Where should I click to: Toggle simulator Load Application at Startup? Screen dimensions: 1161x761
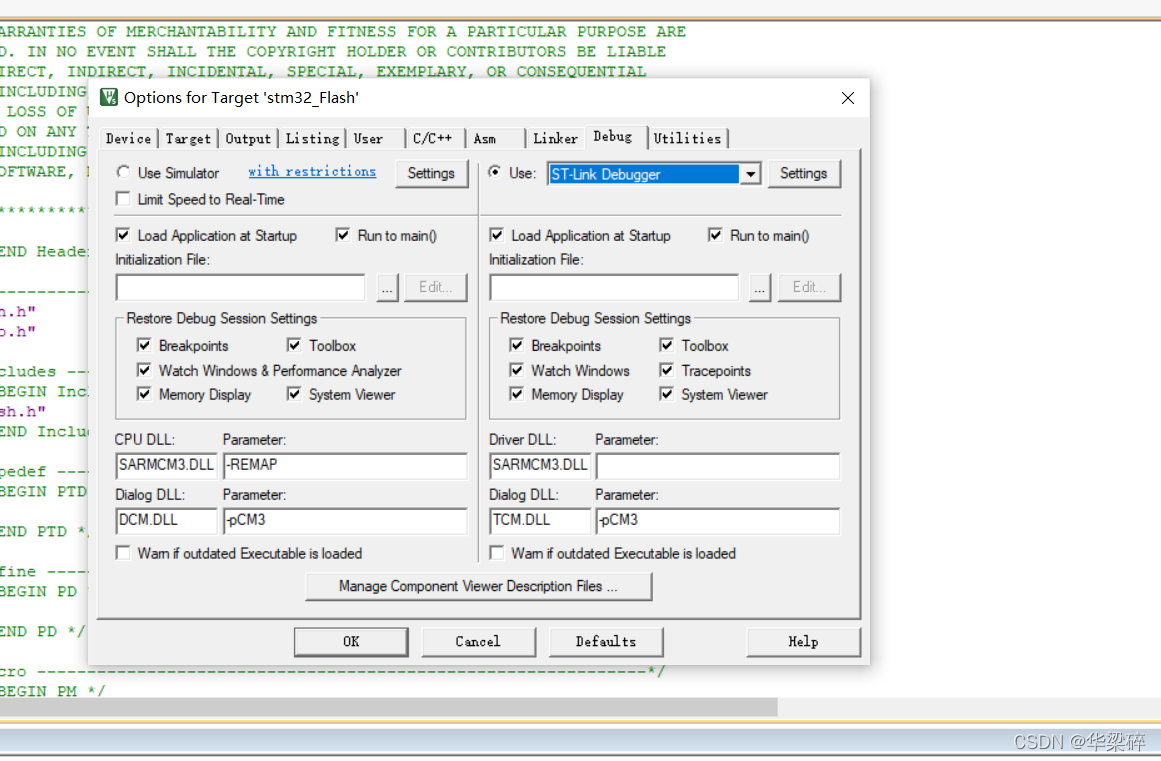(123, 235)
